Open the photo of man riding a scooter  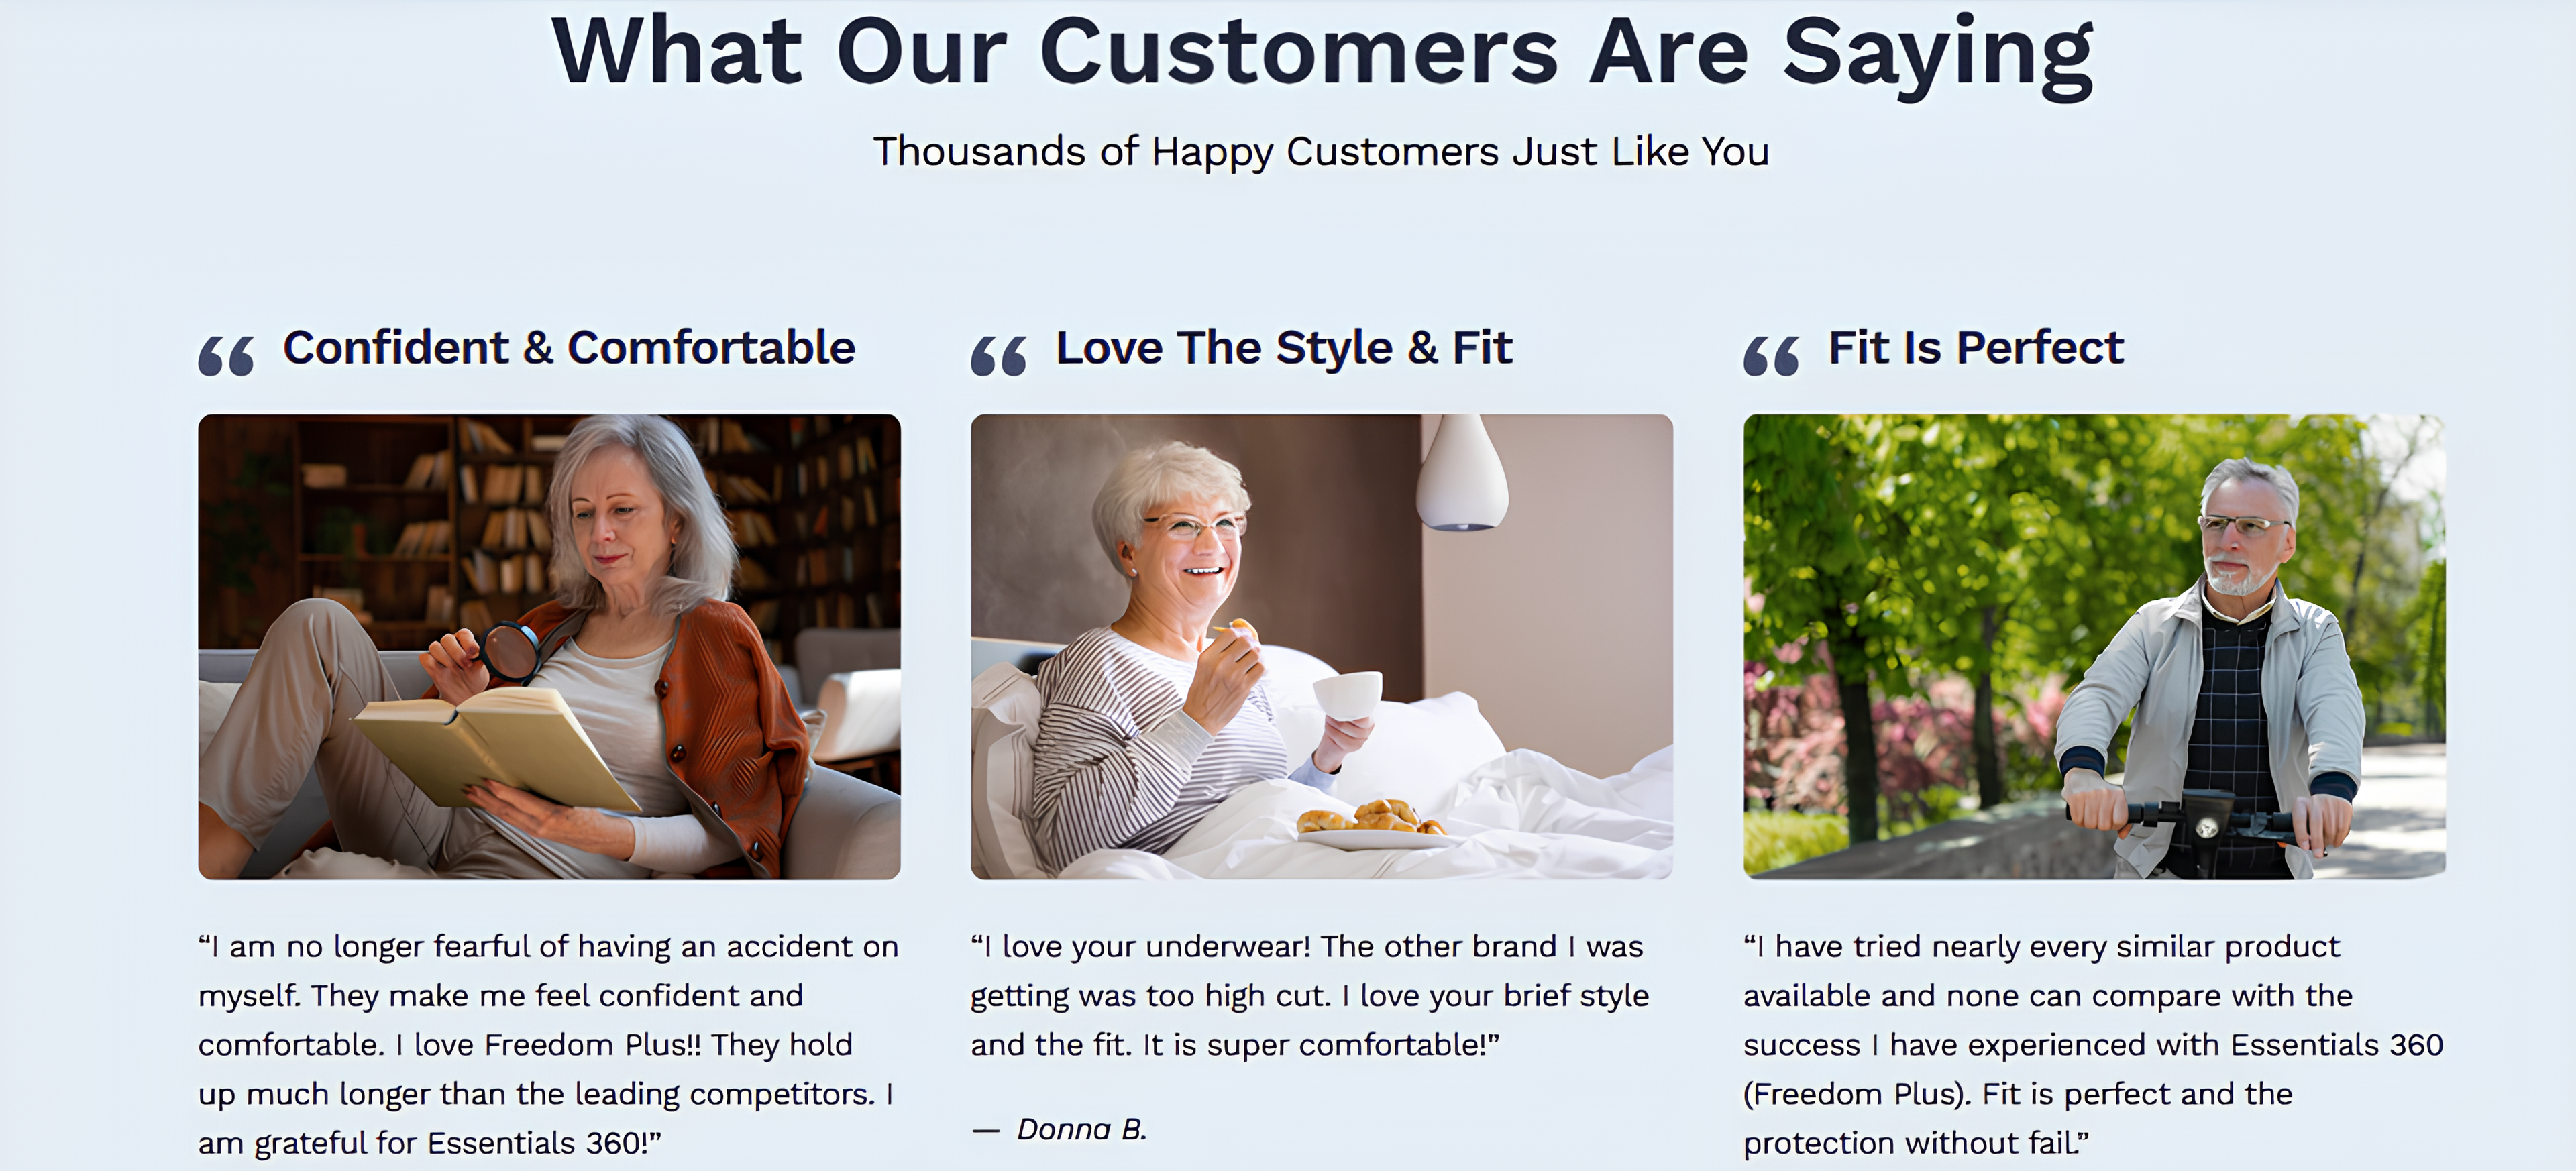2094,646
